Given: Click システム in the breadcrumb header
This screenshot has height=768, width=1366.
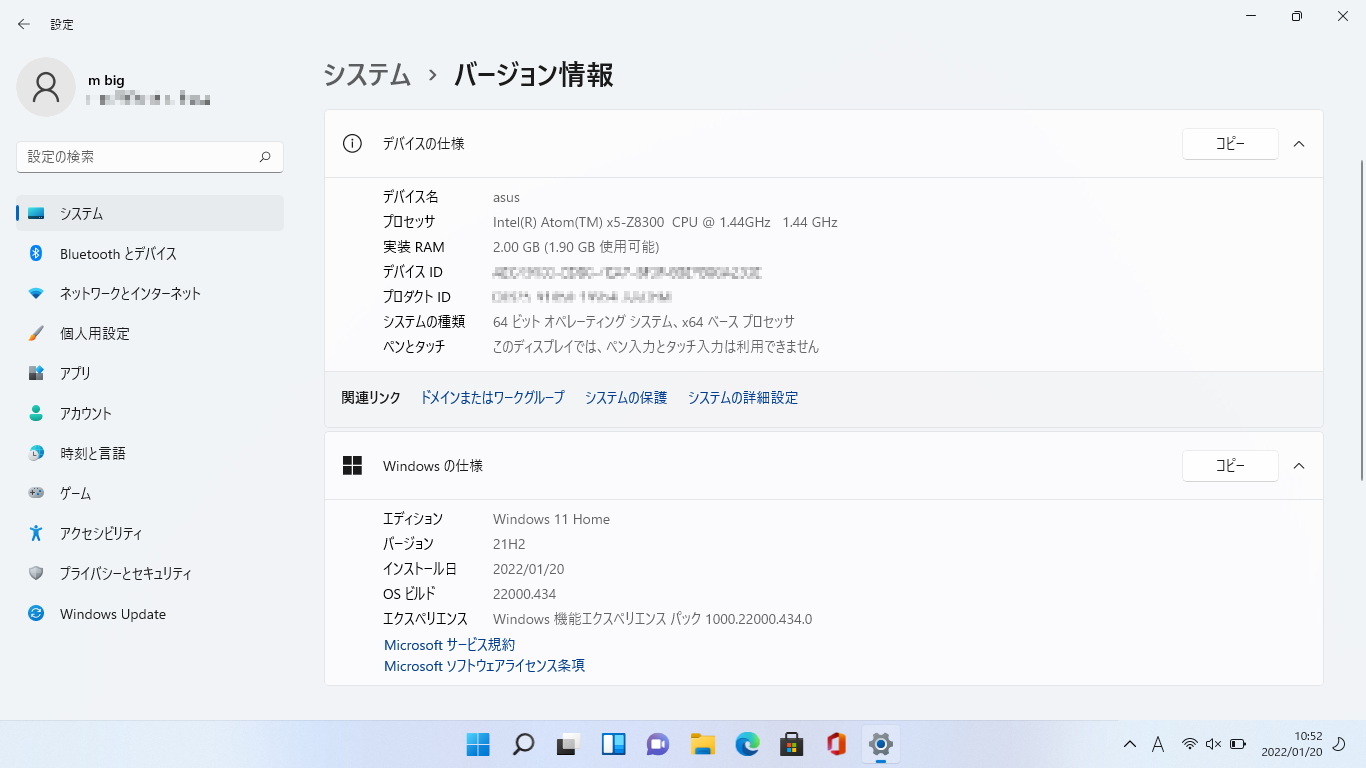Looking at the screenshot, I should click(367, 75).
